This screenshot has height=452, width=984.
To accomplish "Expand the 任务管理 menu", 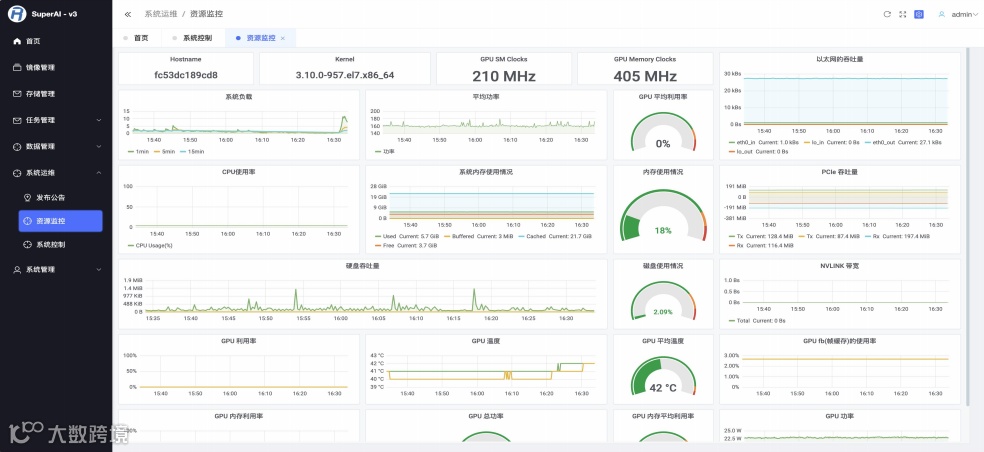I will click(x=56, y=120).
